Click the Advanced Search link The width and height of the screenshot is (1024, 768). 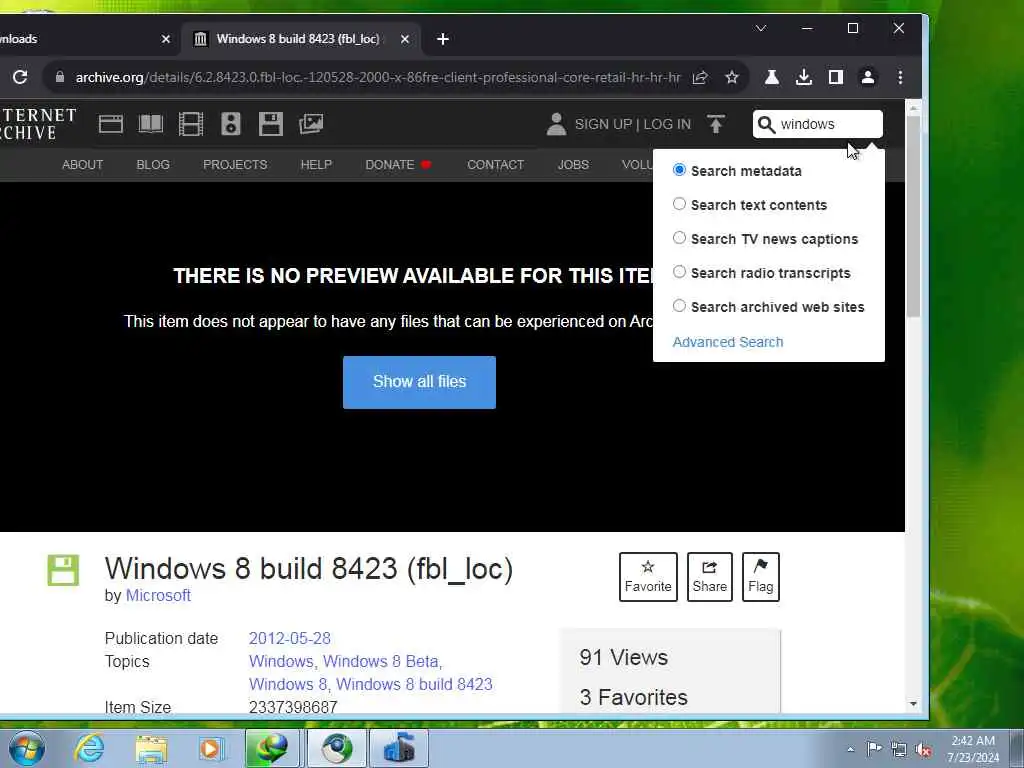pyautogui.click(x=728, y=342)
